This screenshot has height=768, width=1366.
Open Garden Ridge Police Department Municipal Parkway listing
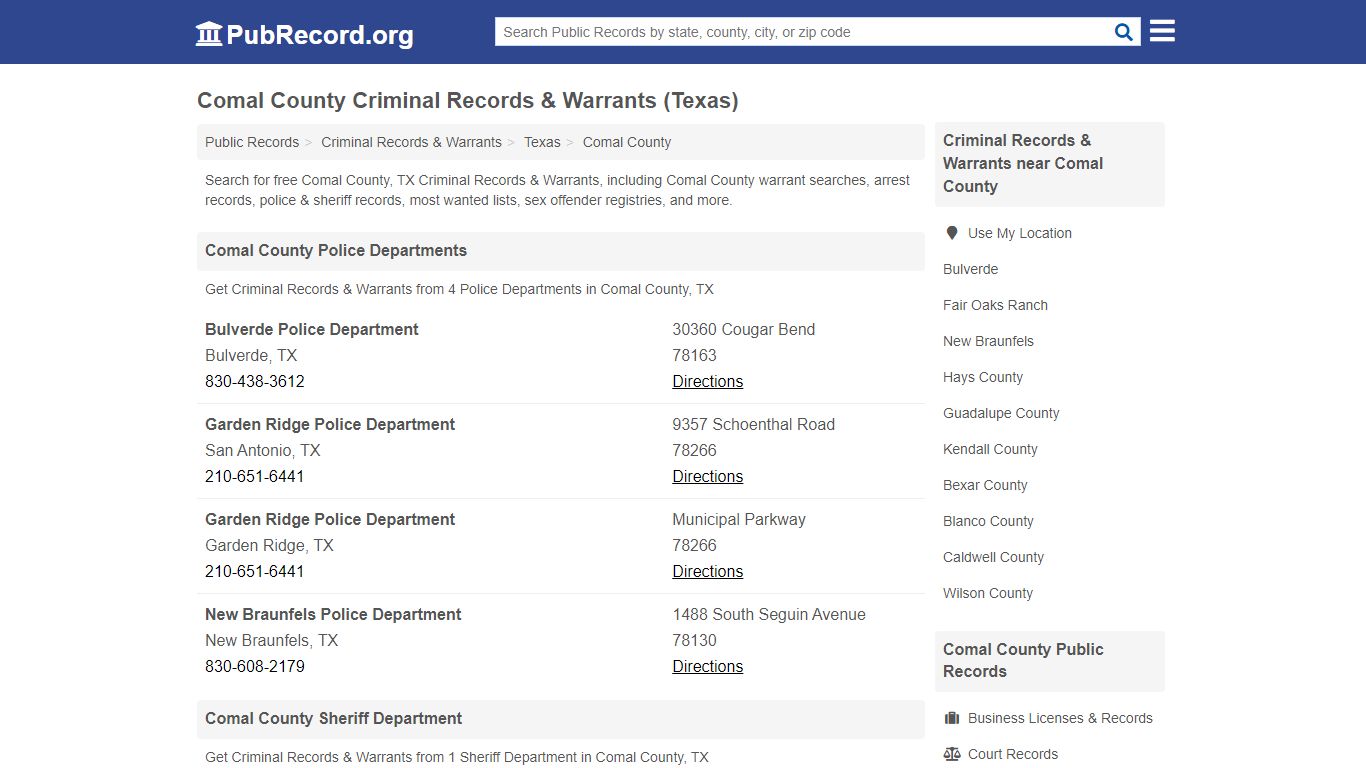(x=330, y=519)
